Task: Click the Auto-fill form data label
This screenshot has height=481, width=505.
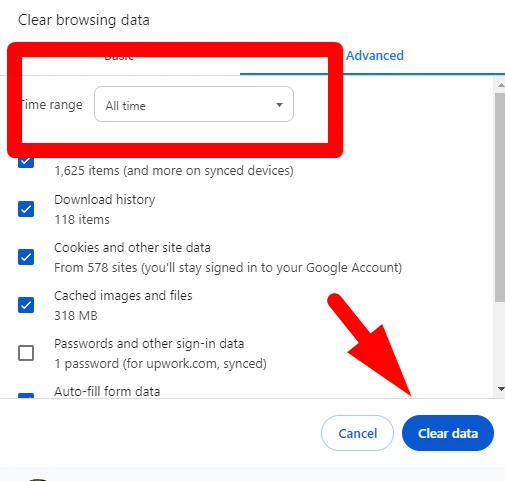Action: (x=107, y=391)
